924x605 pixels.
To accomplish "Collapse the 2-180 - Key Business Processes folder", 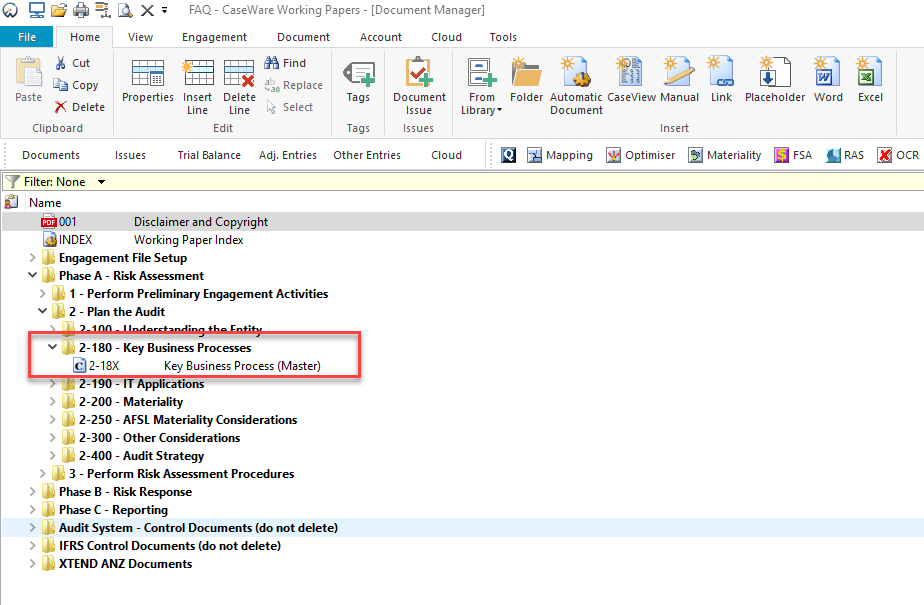I will [x=52, y=347].
